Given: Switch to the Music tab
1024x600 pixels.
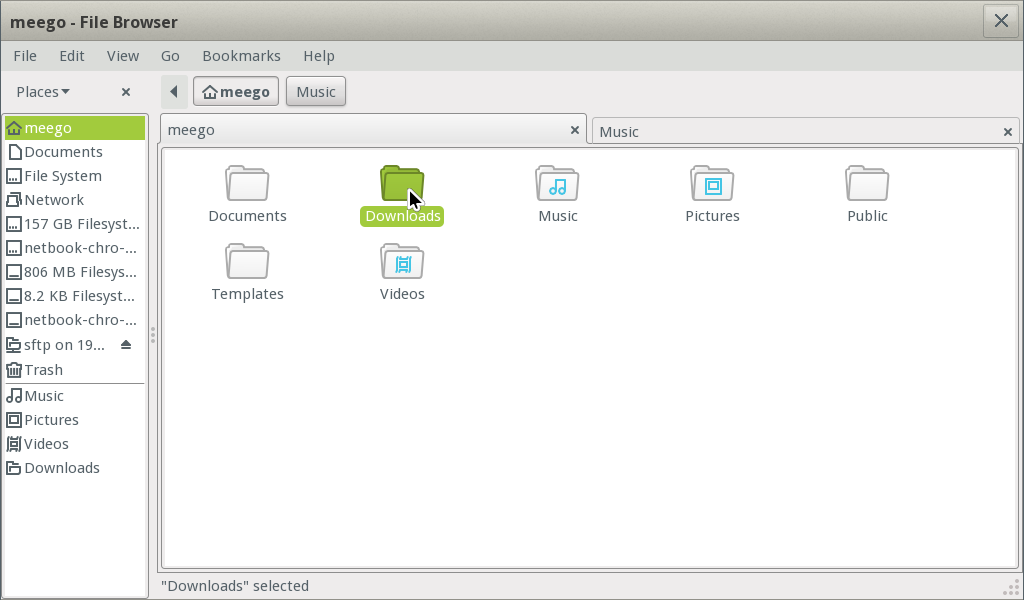Looking at the screenshot, I should coord(806,131).
